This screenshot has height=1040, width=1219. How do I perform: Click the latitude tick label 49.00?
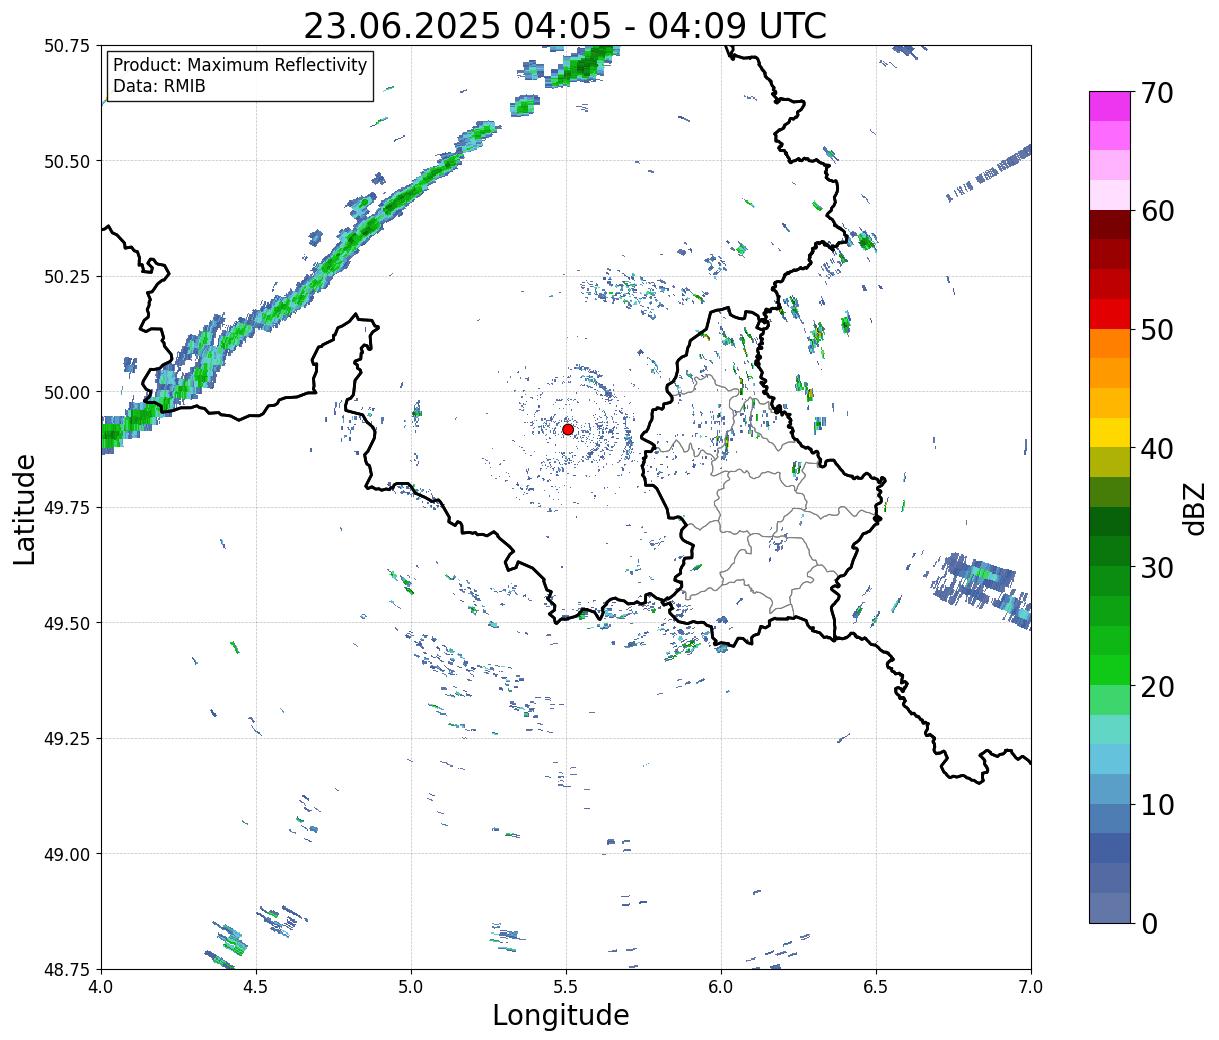[67, 854]
